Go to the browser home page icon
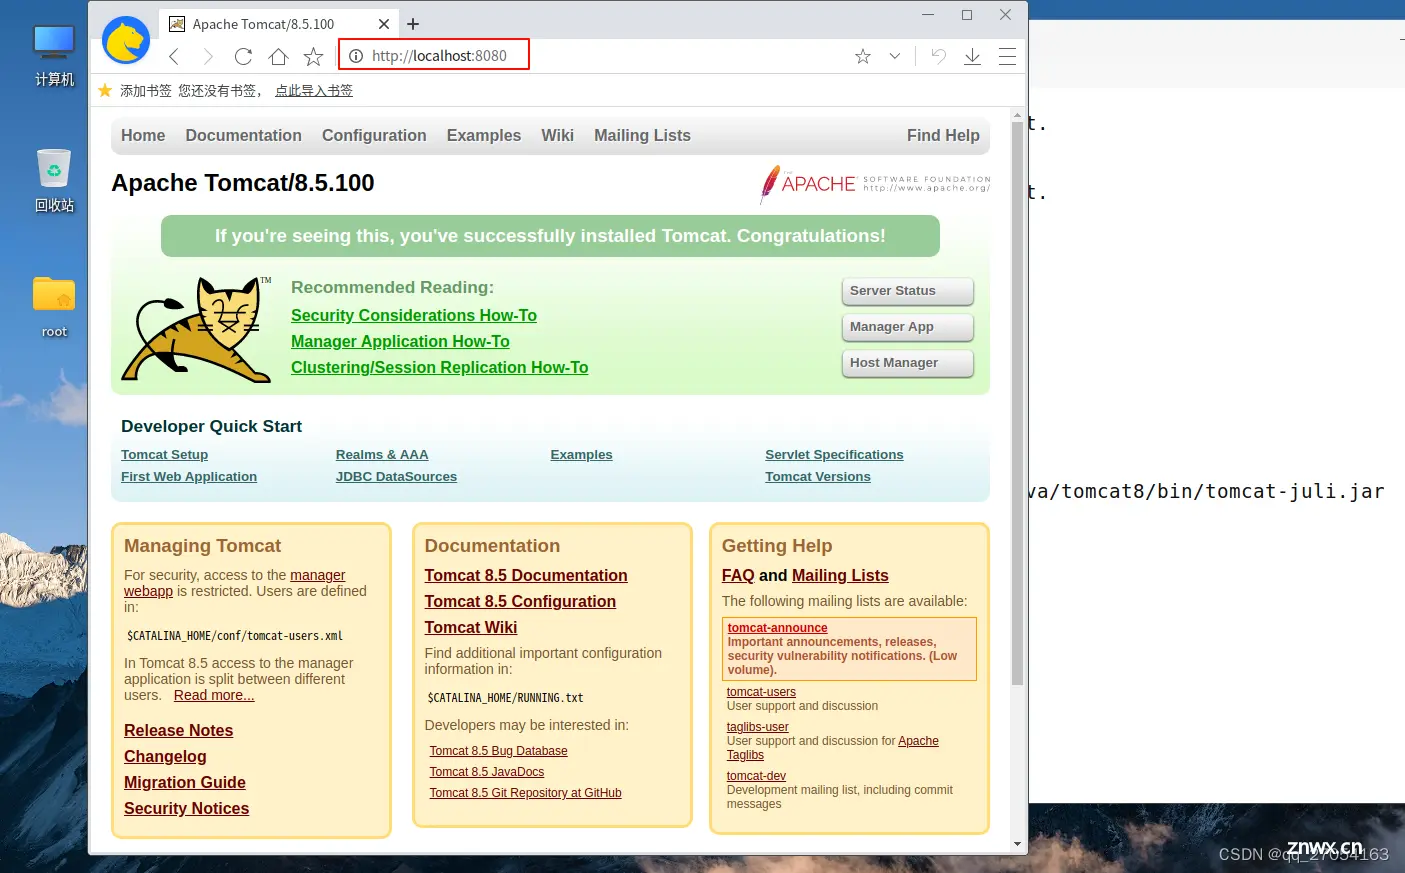 [278, 56]
